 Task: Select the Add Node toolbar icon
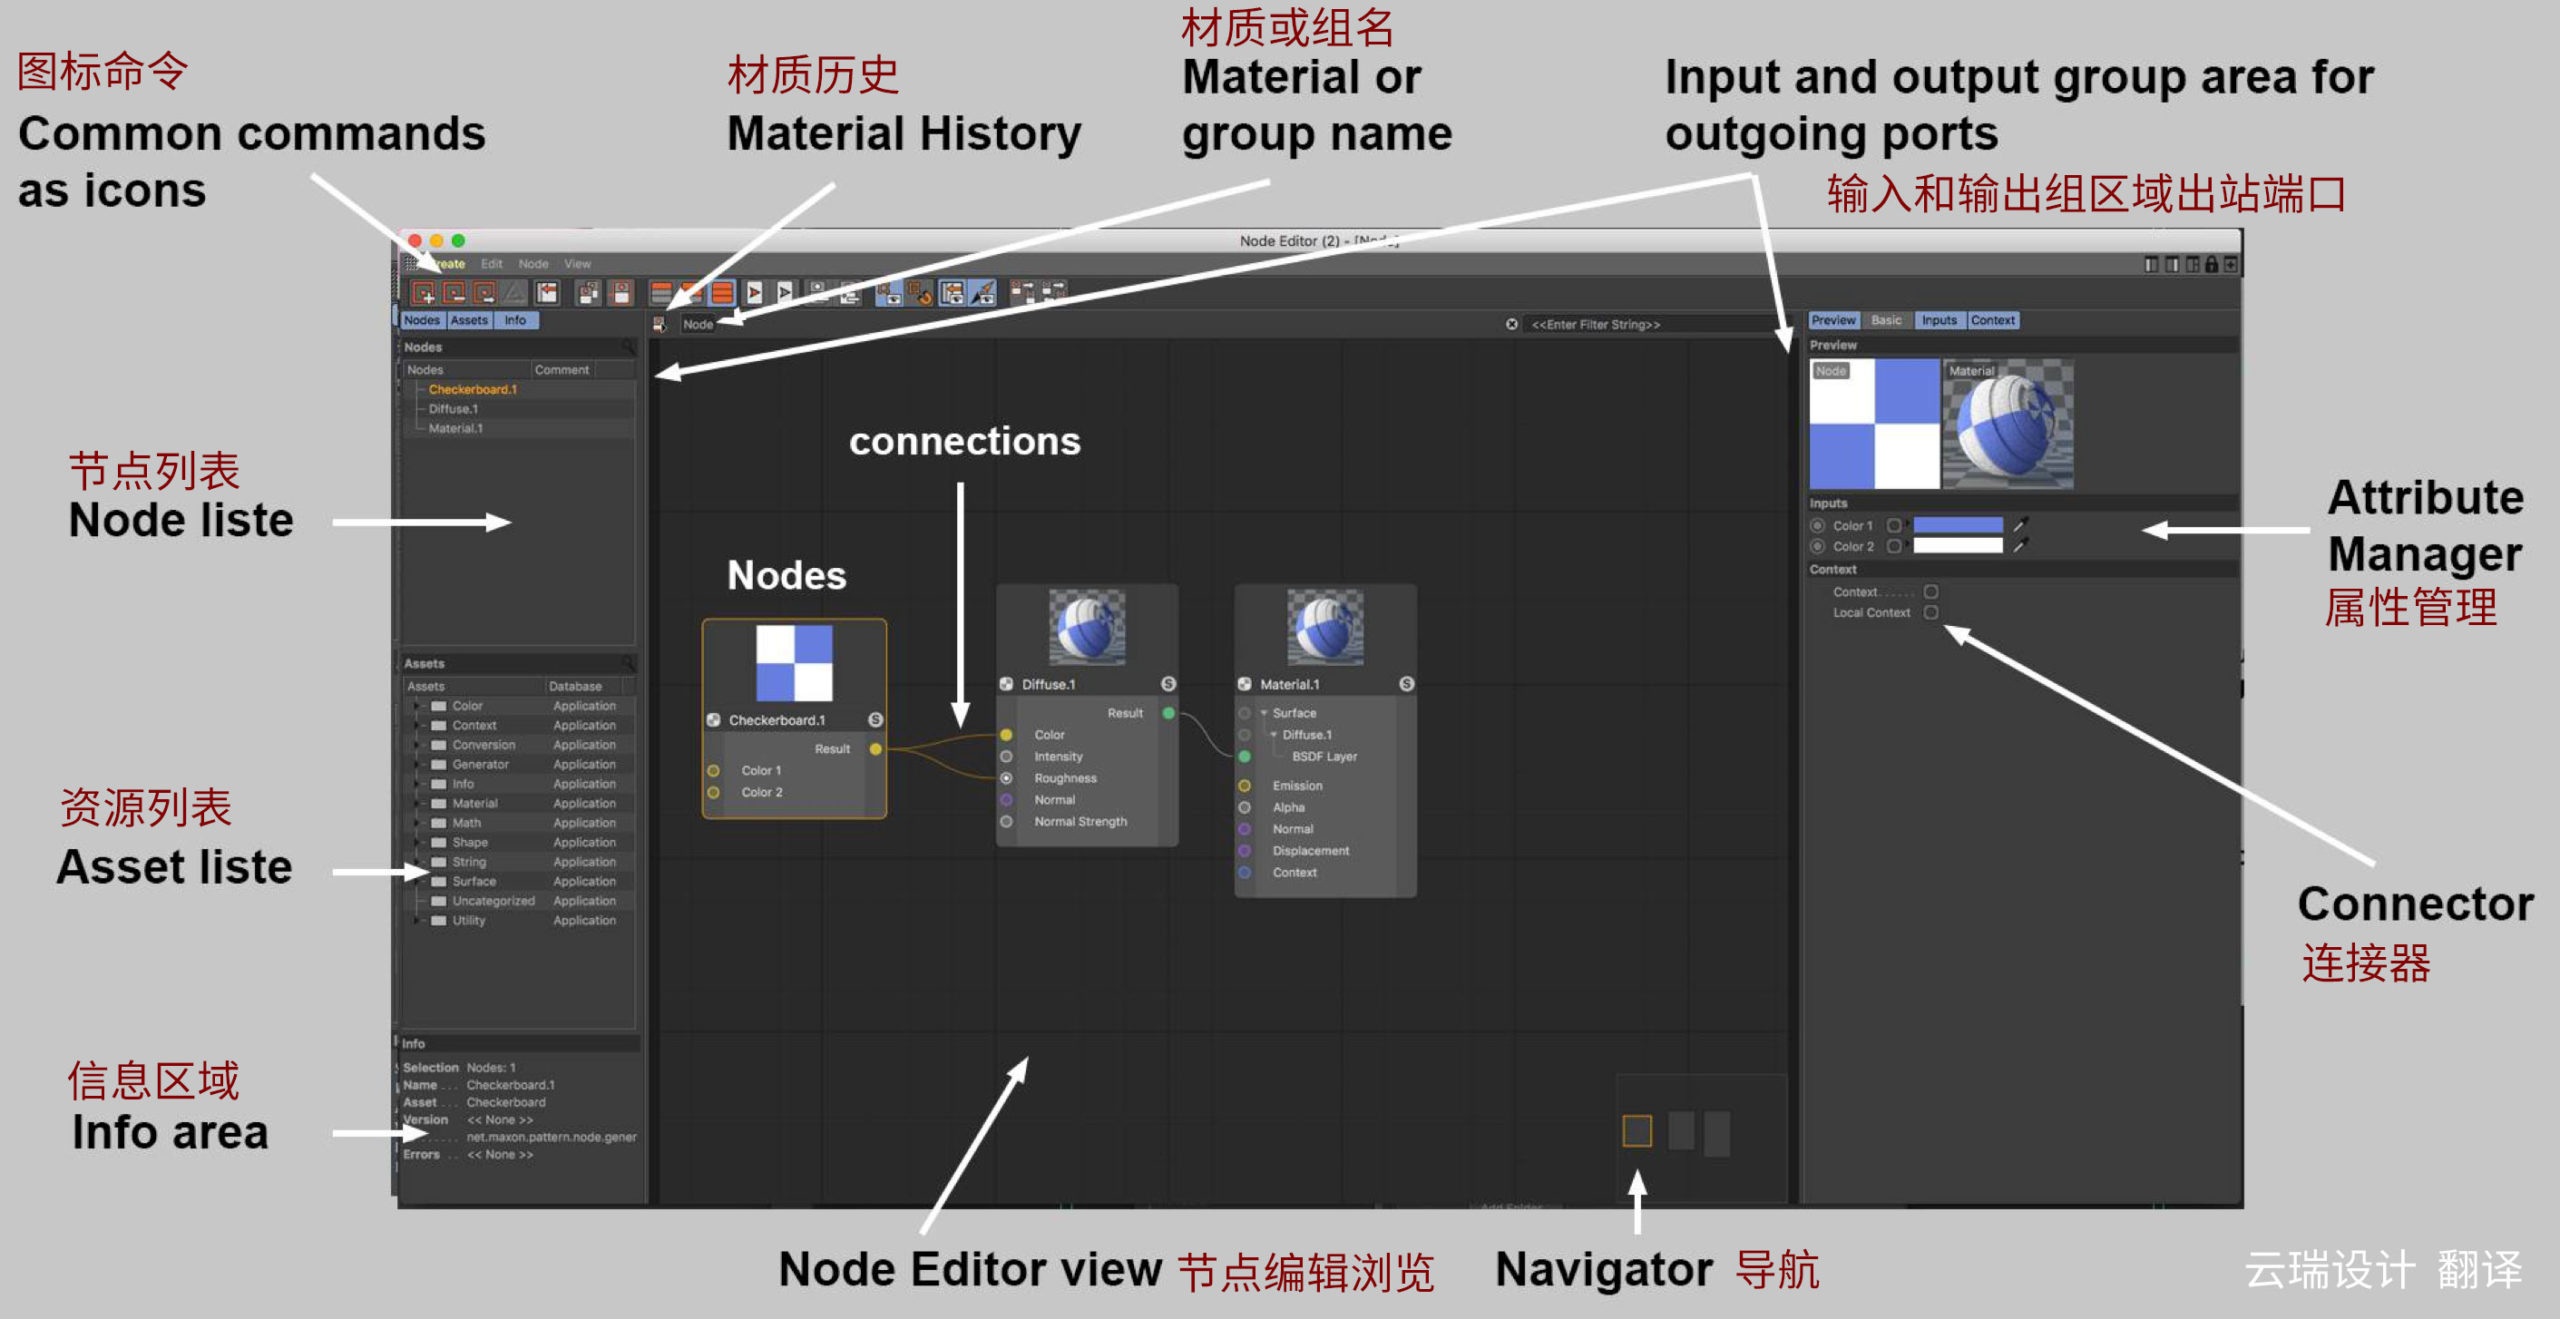(423, 292)
